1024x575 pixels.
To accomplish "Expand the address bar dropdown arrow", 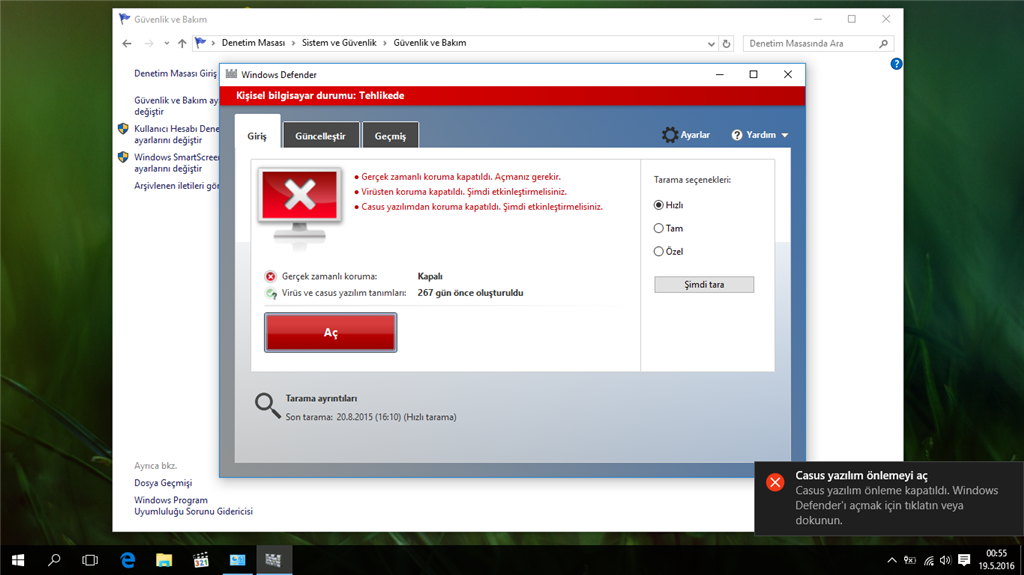I will [711, 44].
